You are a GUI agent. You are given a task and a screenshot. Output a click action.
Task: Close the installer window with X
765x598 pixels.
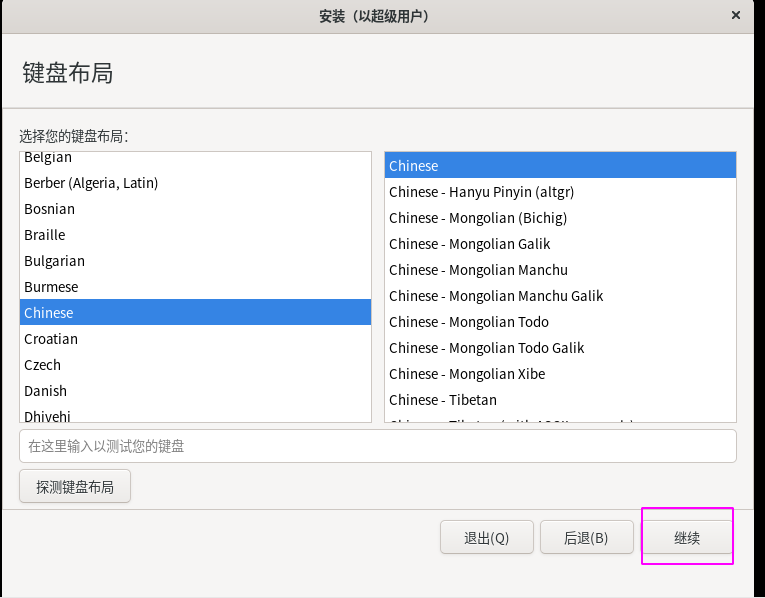[736, 16]
